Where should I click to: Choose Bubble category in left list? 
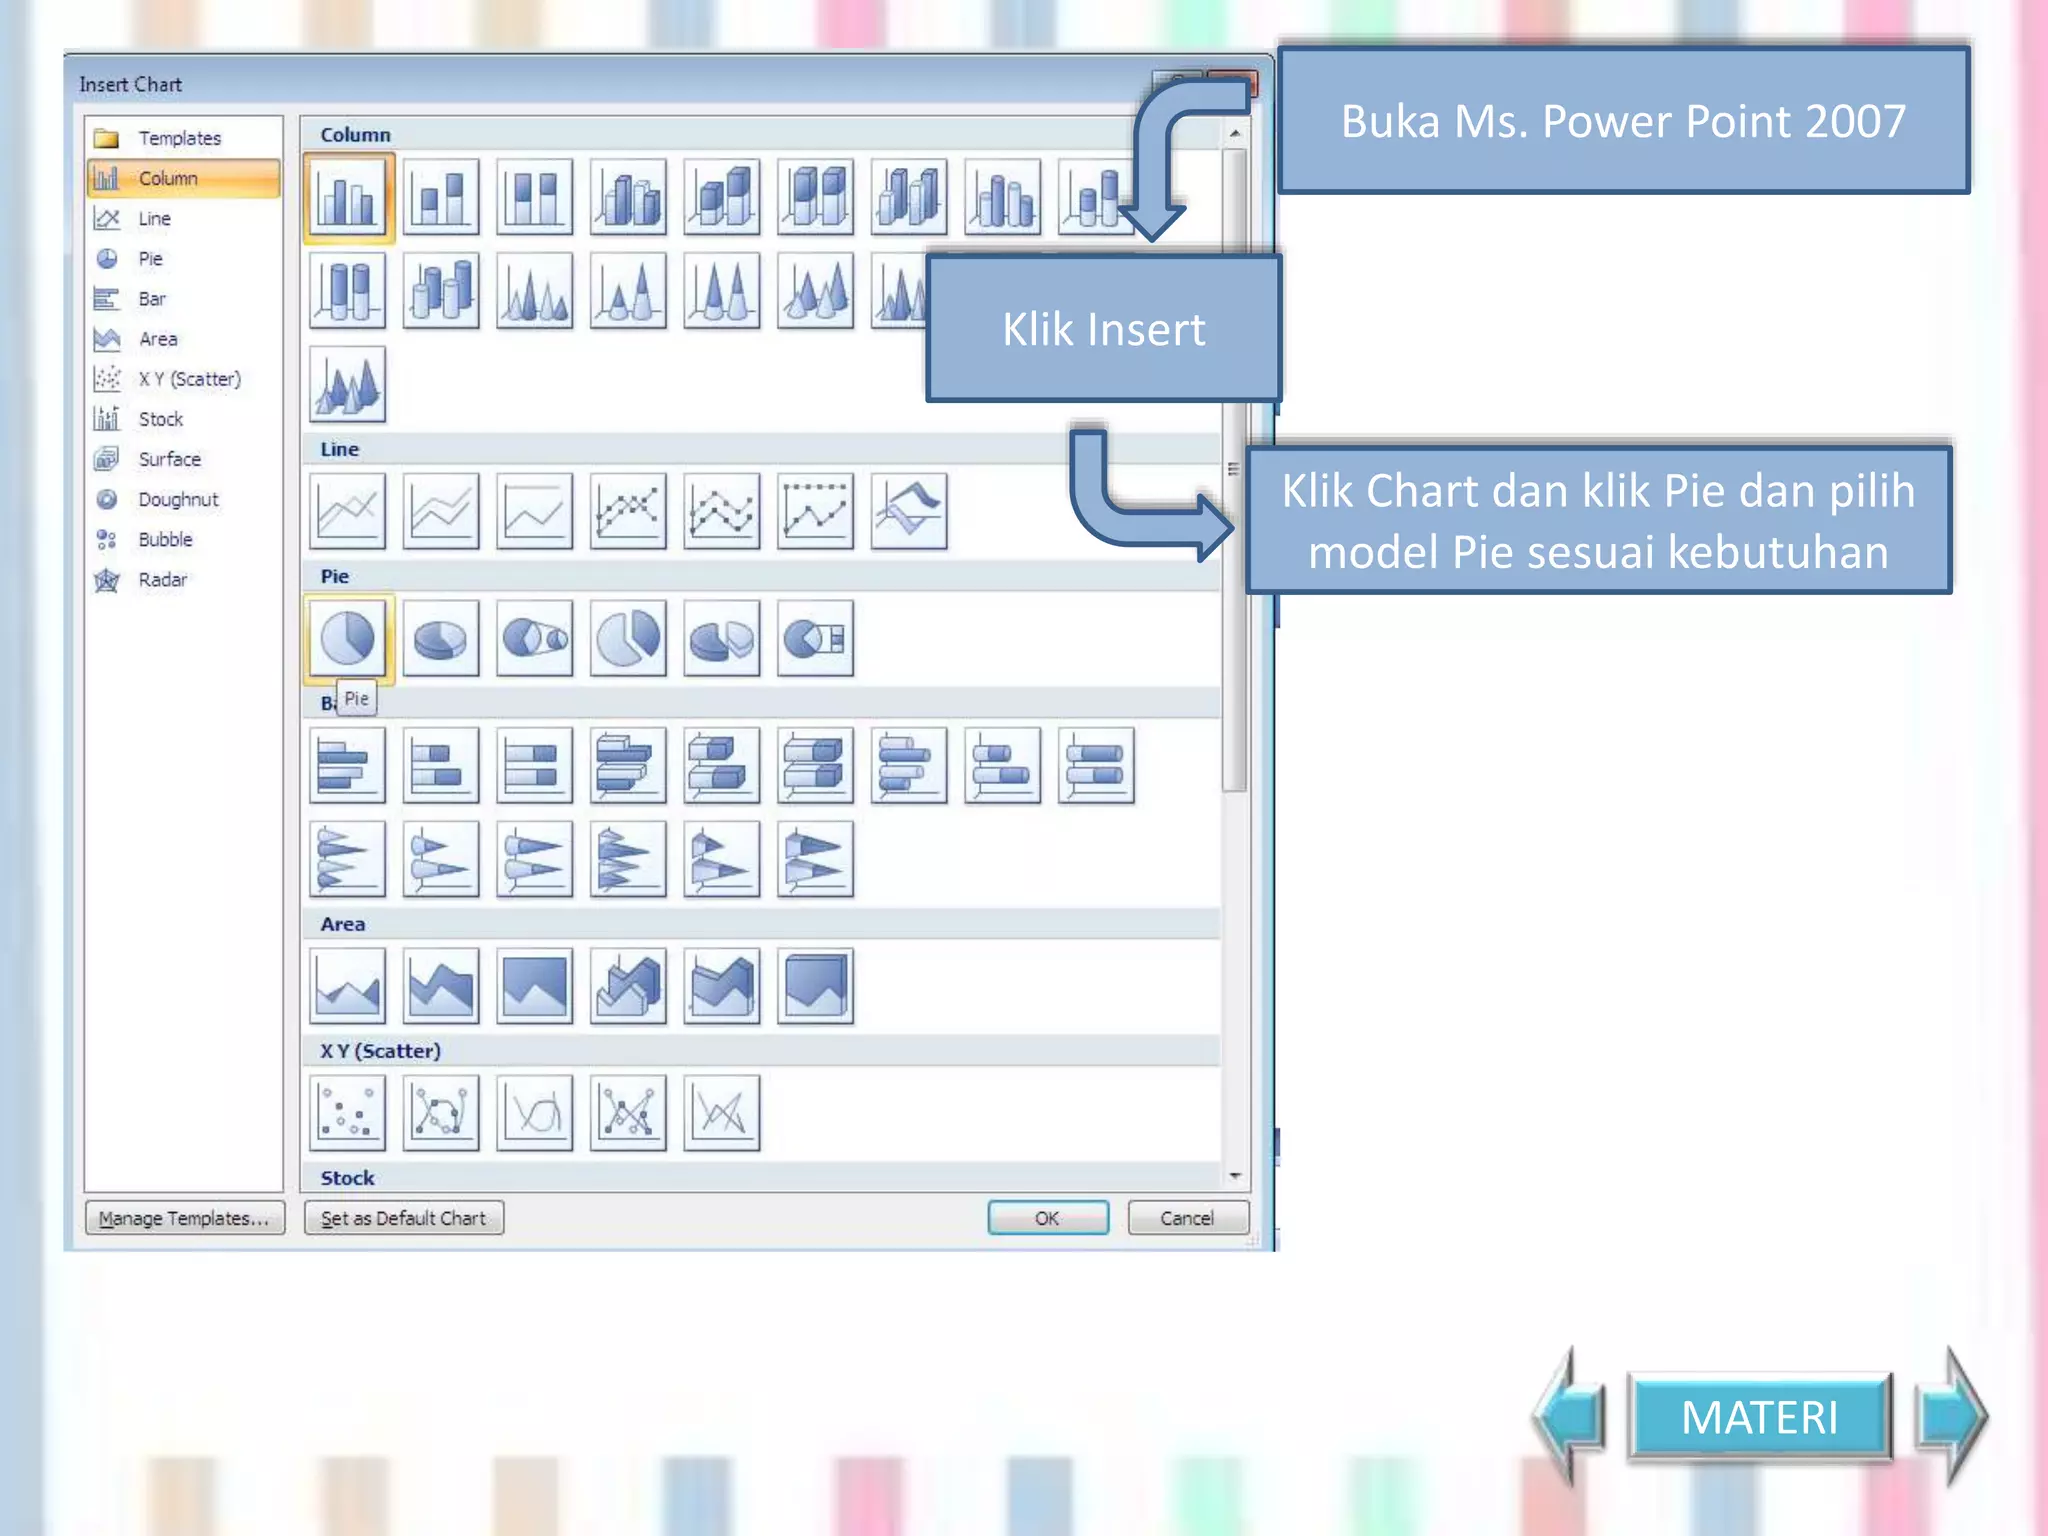tap(183, 539)
